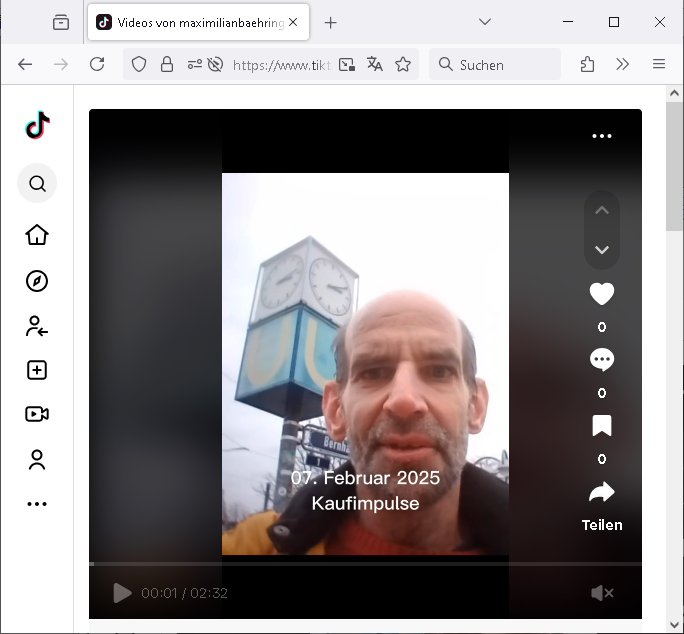Open the Profile icon in sidebar
684x634 pixels.
[x=37, y=460]
